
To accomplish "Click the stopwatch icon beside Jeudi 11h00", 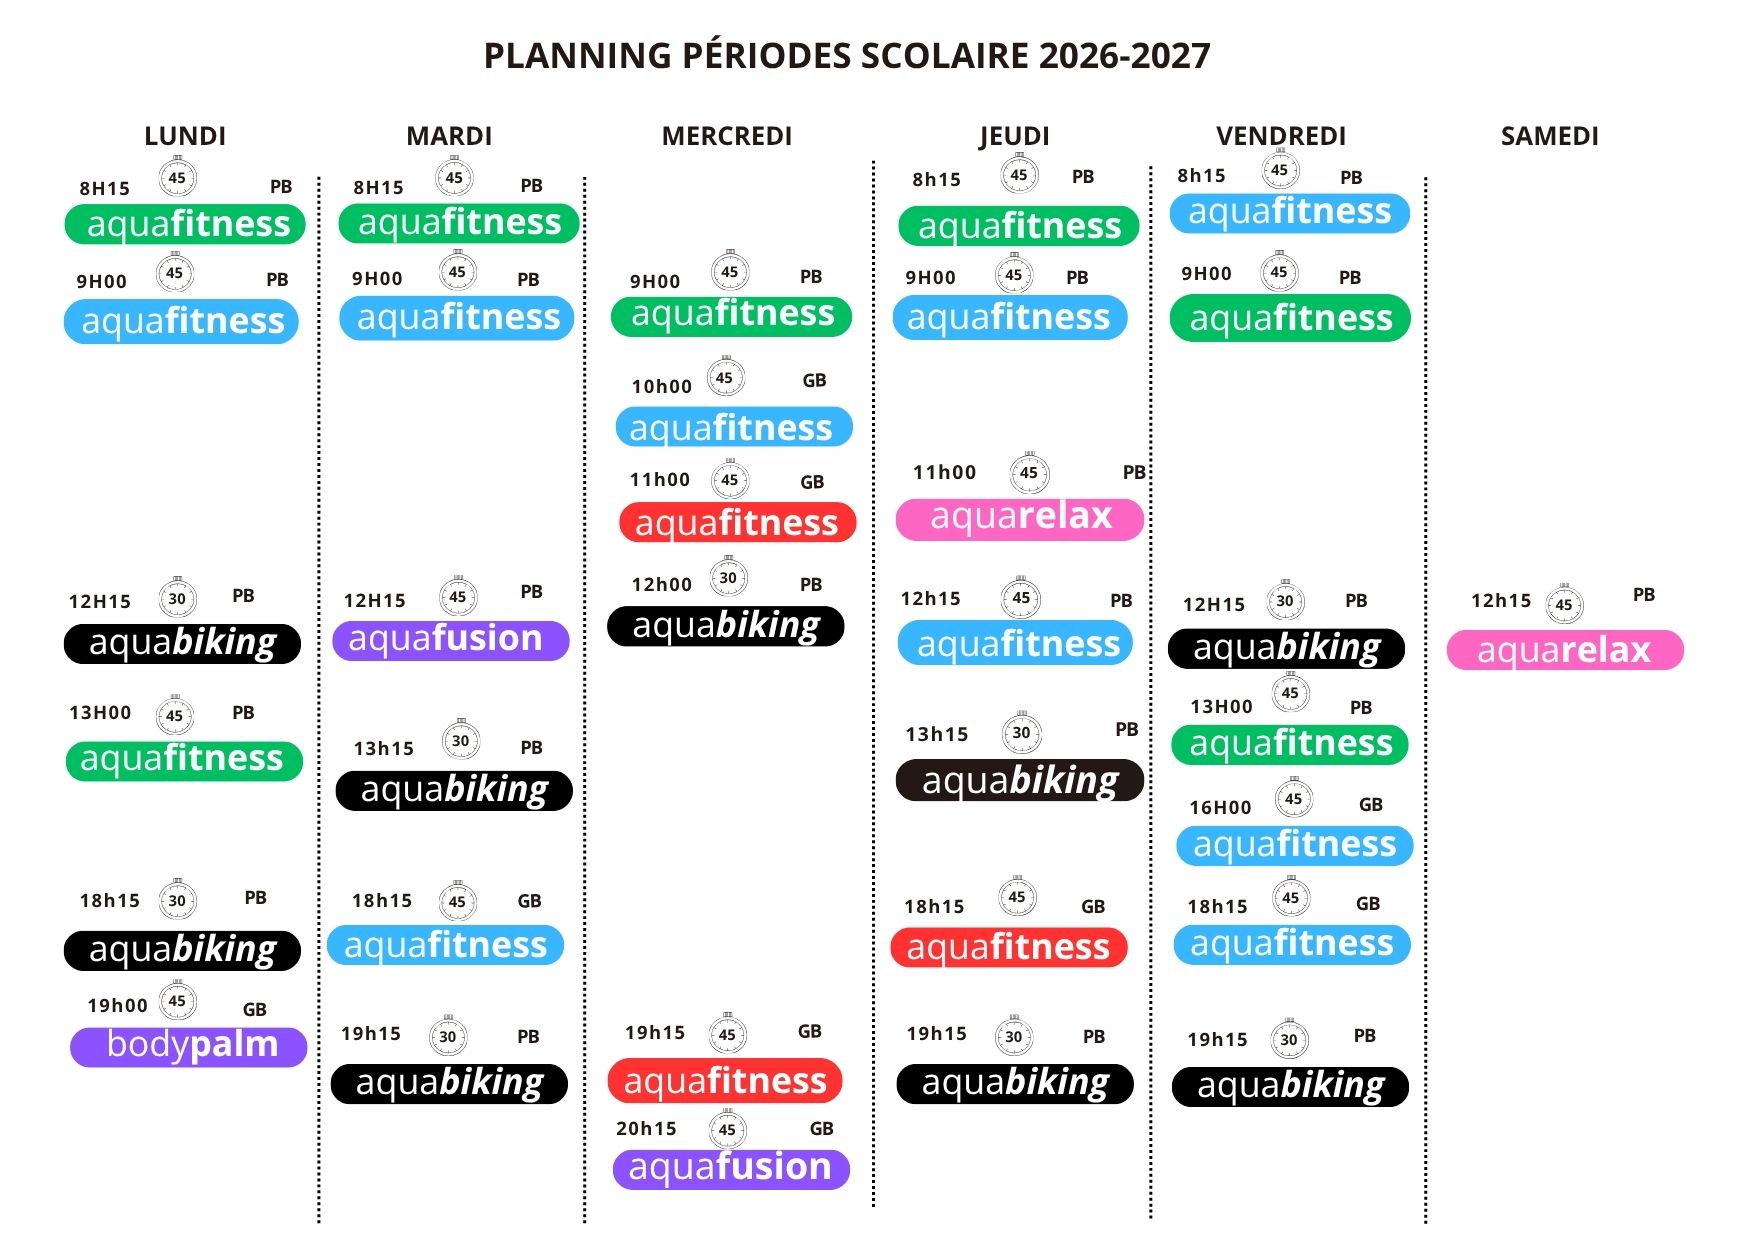I will click(x=1029, y=472).
